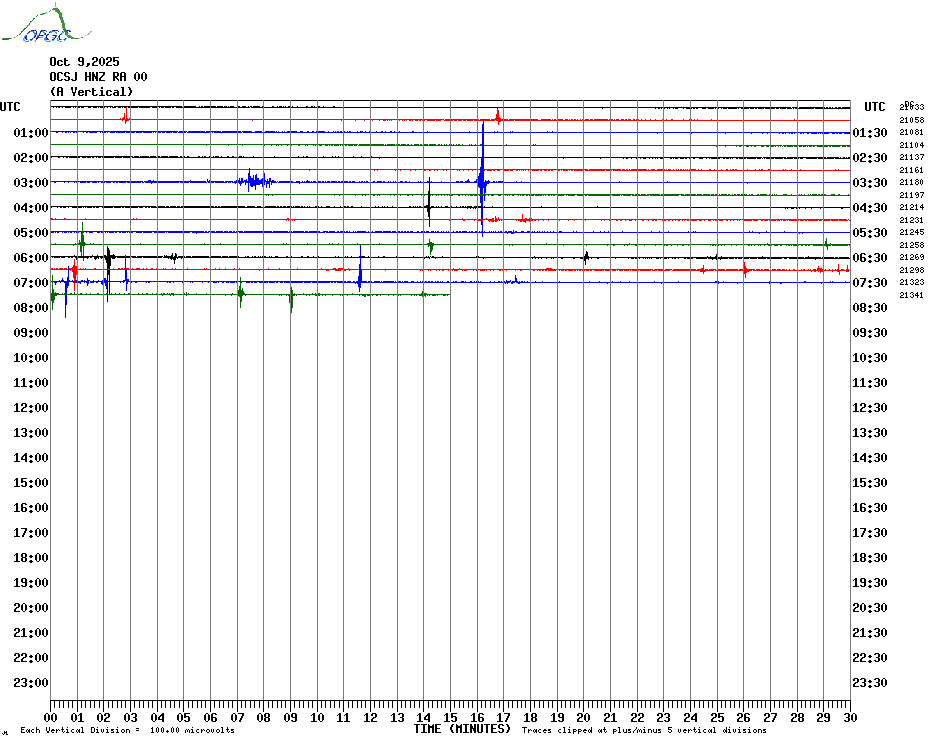Click the 20:00 hour label
Image resolution: width=930 pixels, height=744 pixels.
point(31,608)
